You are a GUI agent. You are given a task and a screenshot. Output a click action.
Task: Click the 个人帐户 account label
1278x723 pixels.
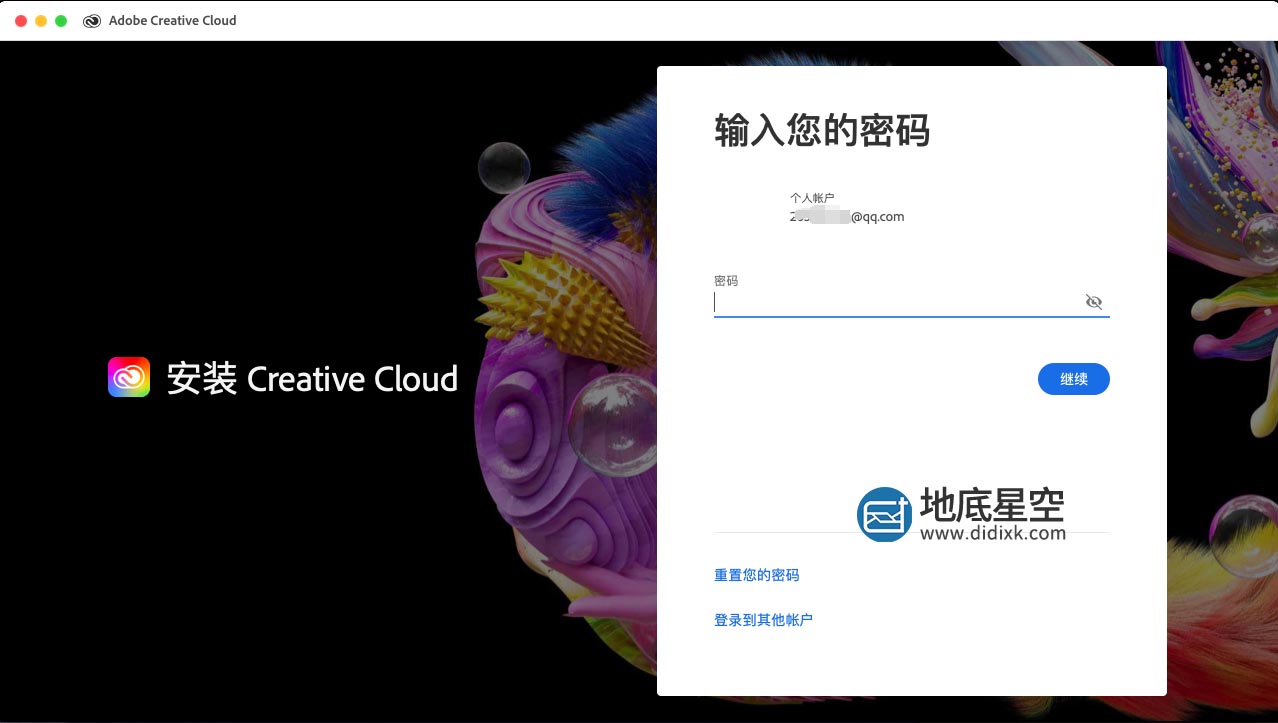tap(812, 198)
